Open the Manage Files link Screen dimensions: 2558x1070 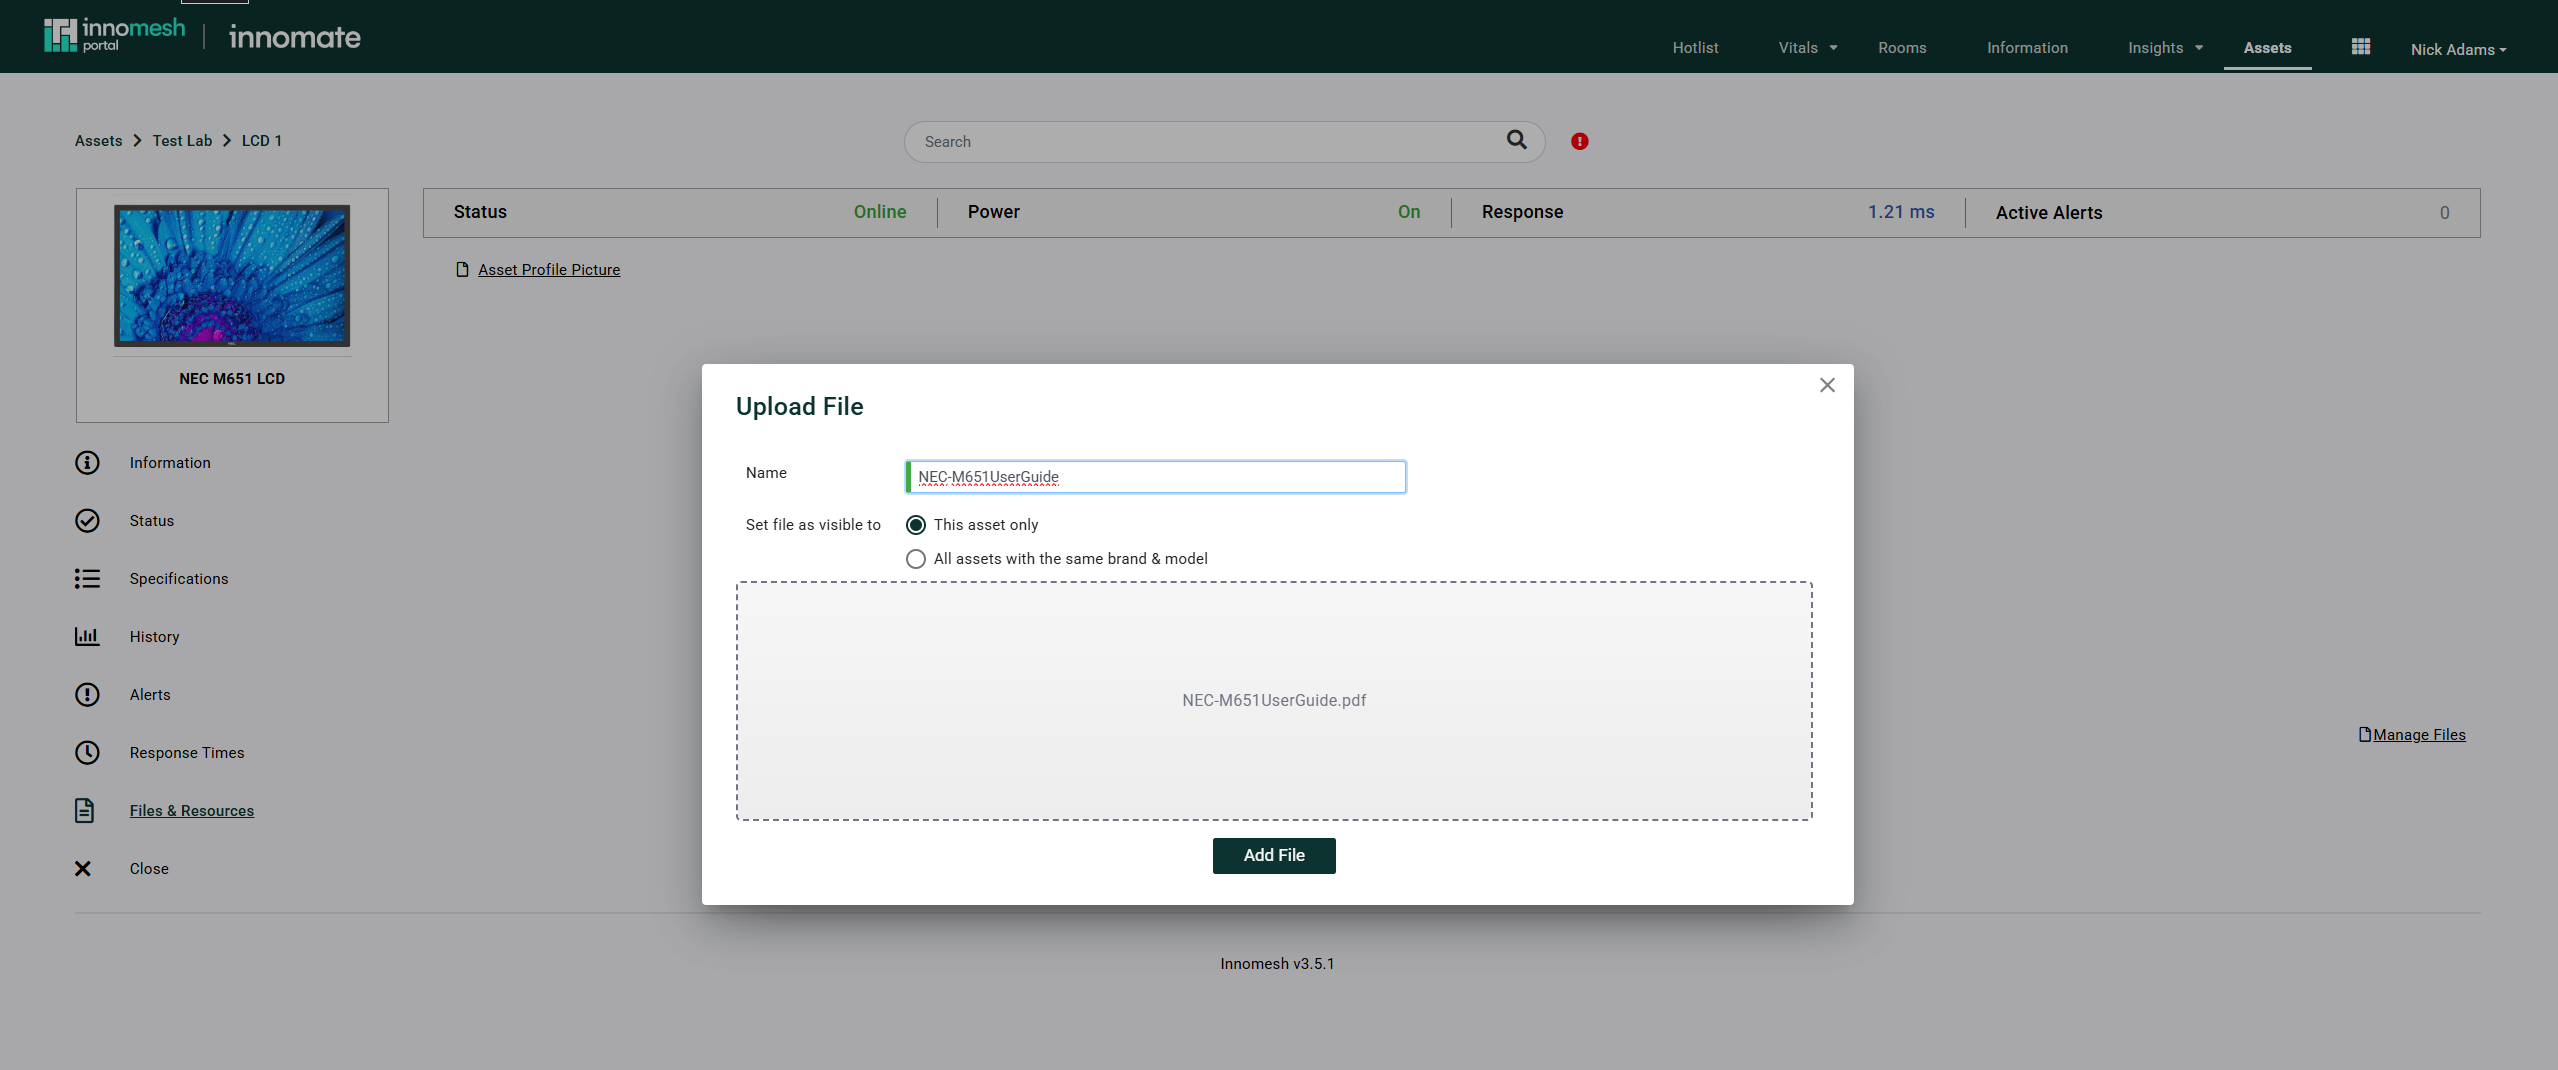click(2419, 734)
